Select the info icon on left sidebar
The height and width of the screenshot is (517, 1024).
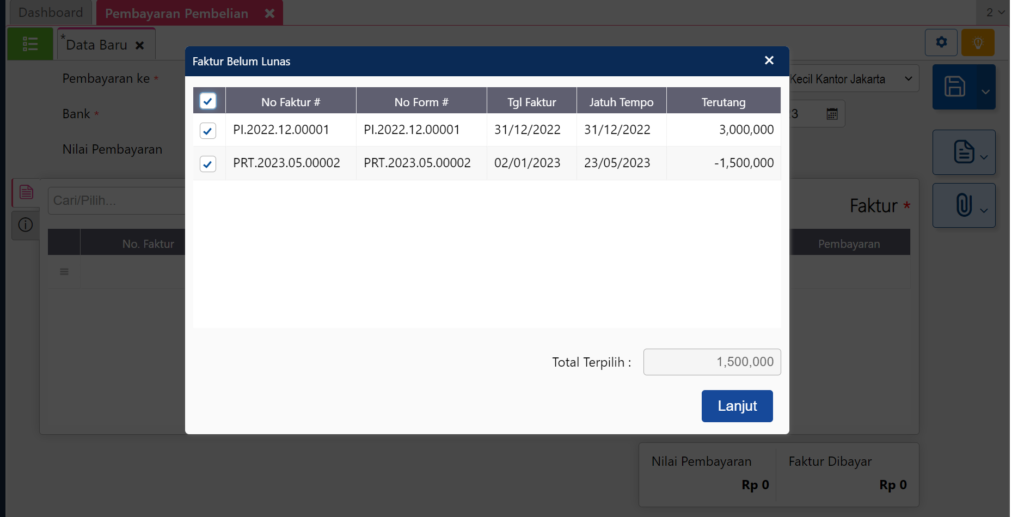pos(25,225)
